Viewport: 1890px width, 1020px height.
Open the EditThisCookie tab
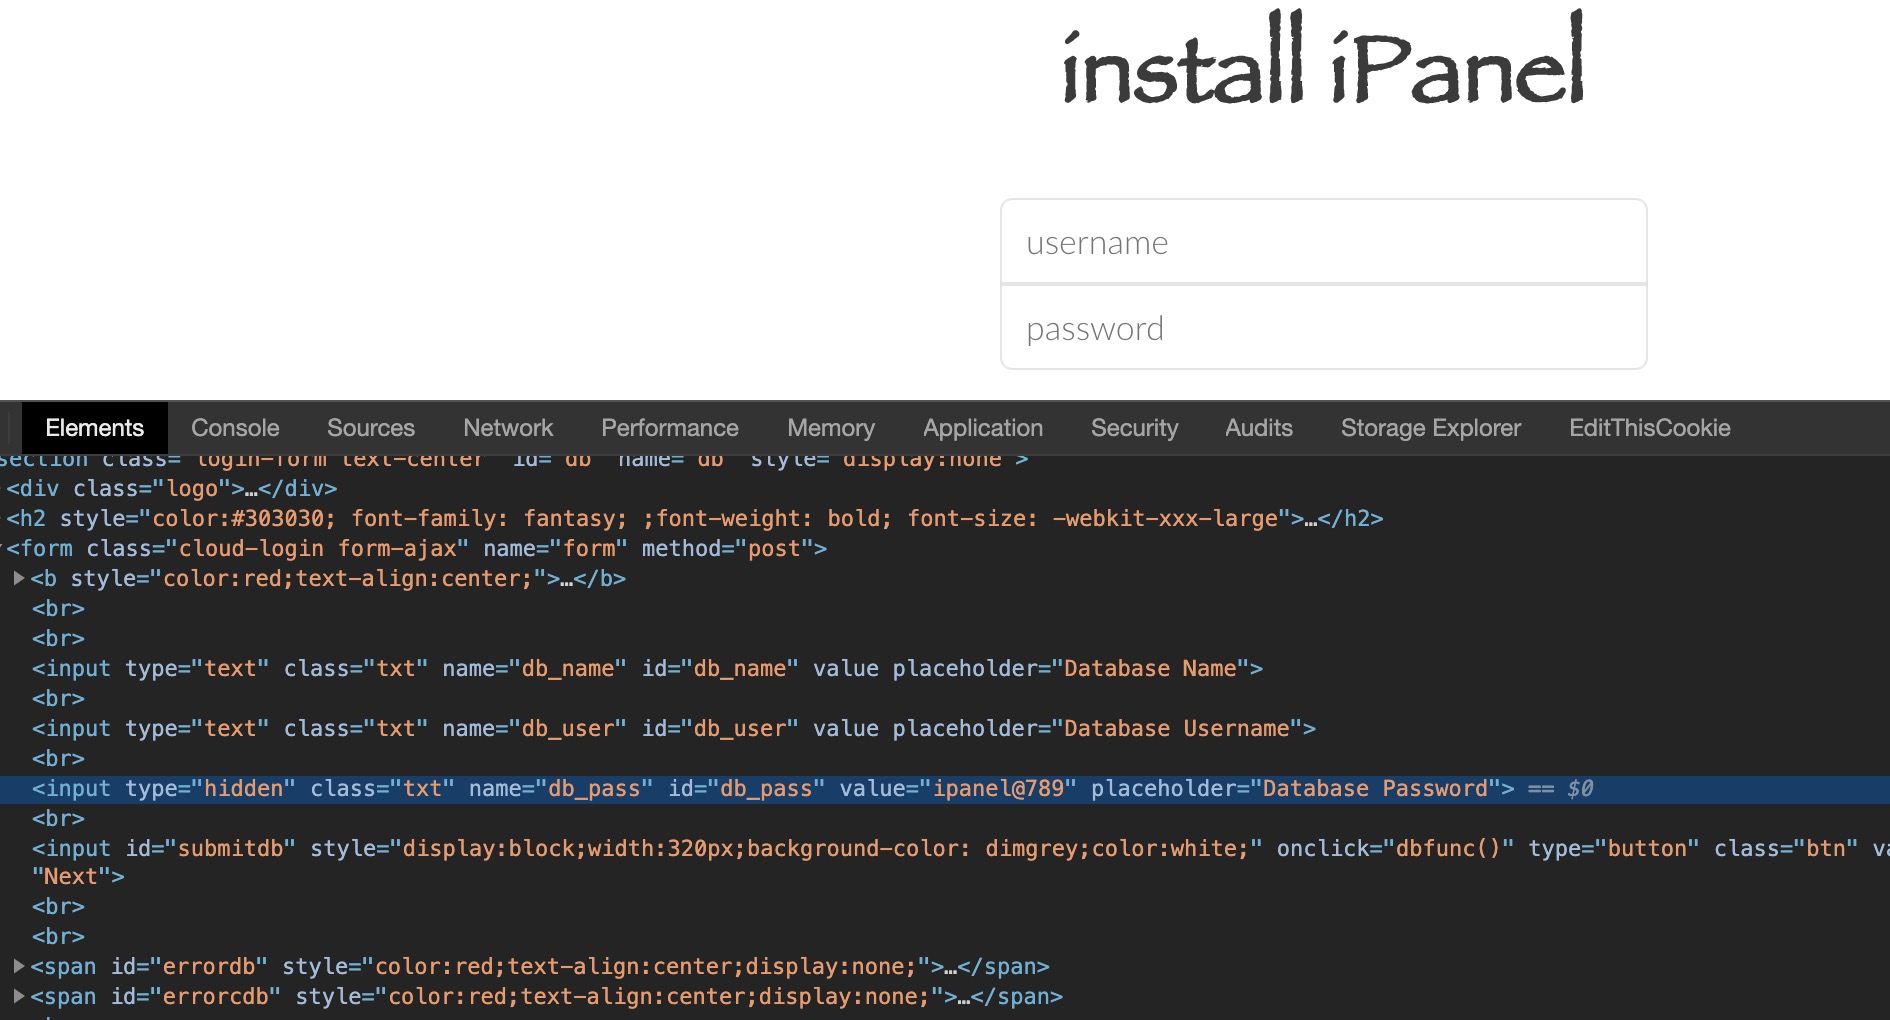(x=1649, y=428)
